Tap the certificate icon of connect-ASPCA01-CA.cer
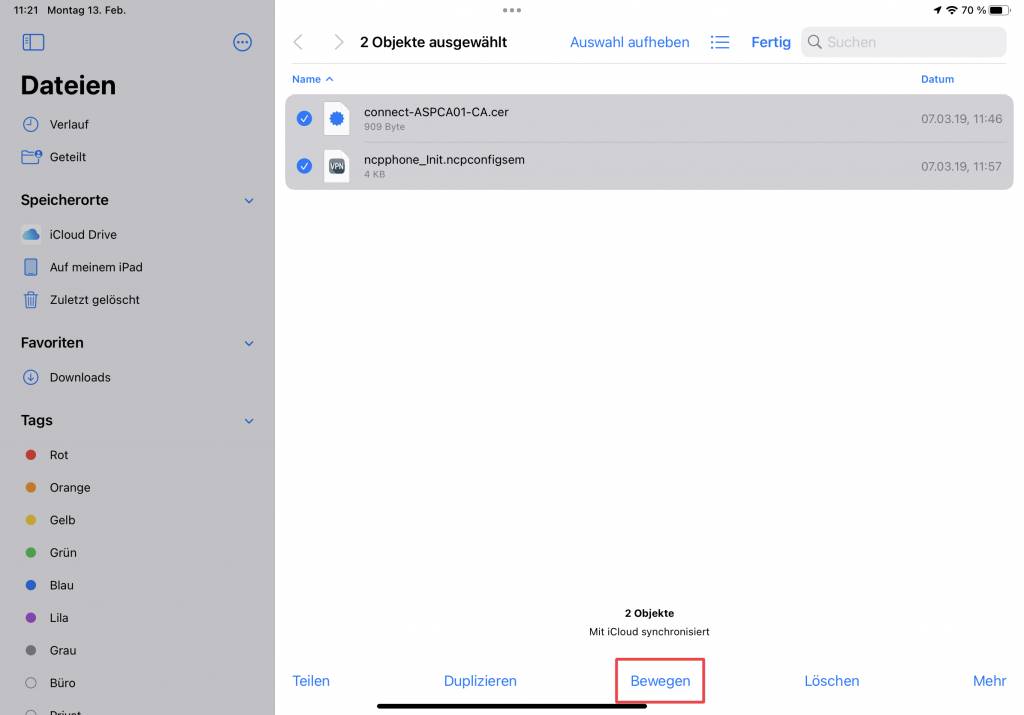The width and height of the screenshot is (1024, 715). pyautogui.click(x=337, y=118)
